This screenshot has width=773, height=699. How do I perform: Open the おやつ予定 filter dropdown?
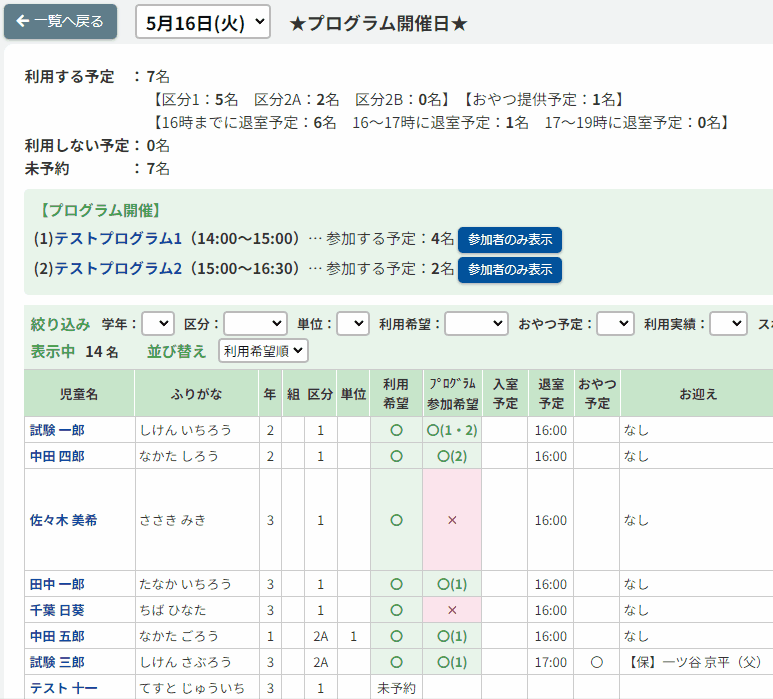tap(616, 324)
